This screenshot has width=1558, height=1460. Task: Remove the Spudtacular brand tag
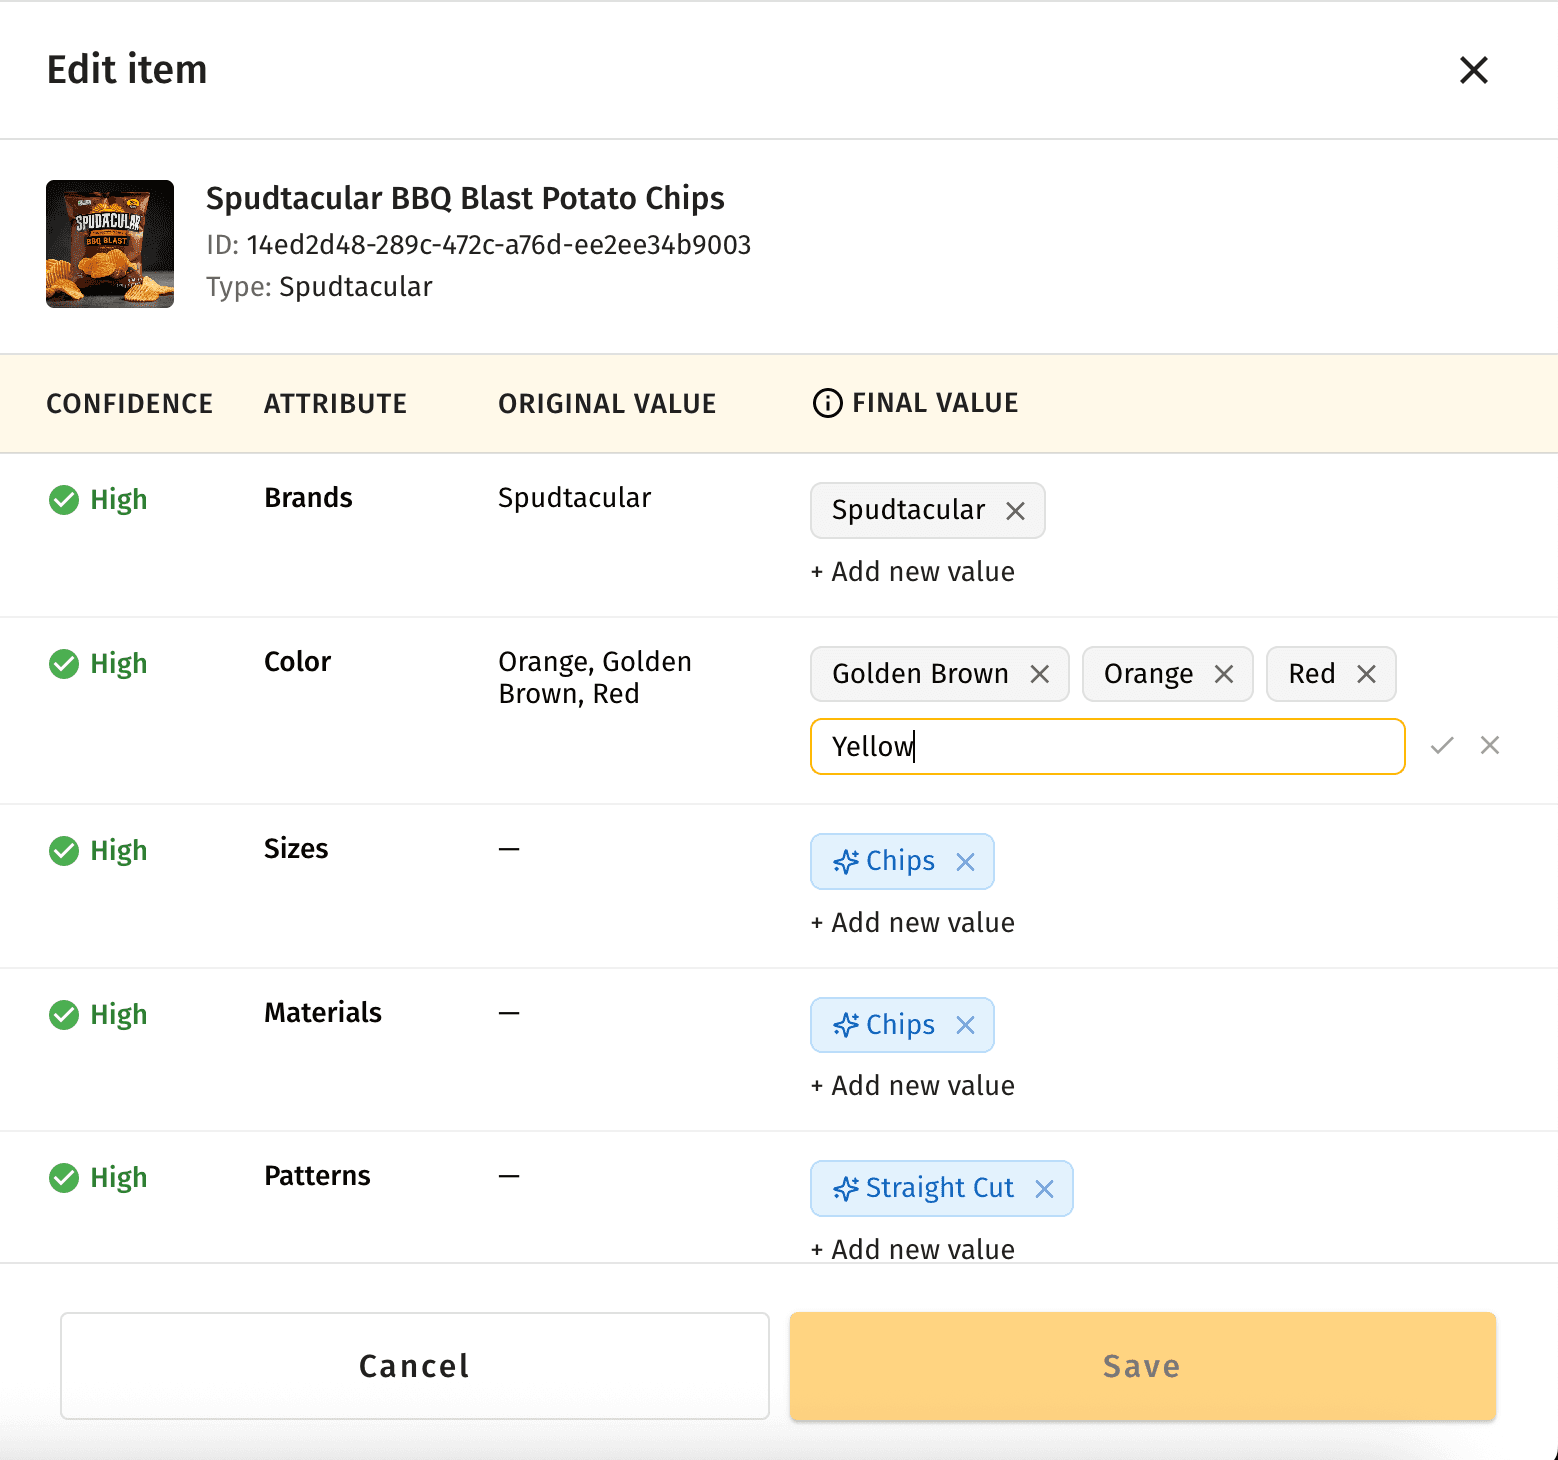tap(1015, 511)
